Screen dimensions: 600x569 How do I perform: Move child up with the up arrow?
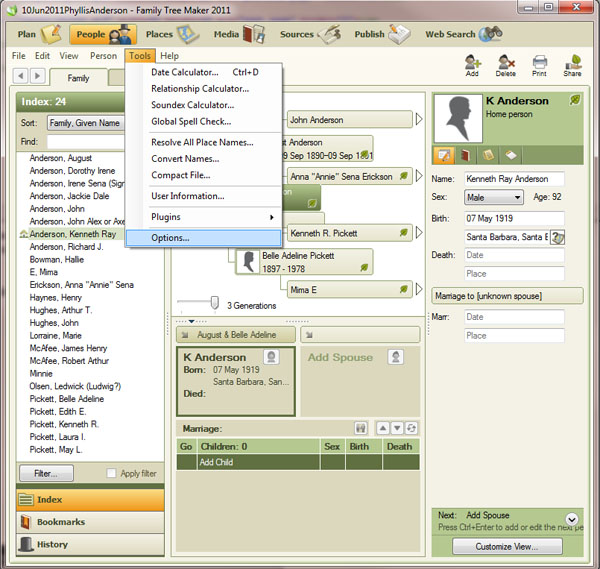click(x=383, y=428)
